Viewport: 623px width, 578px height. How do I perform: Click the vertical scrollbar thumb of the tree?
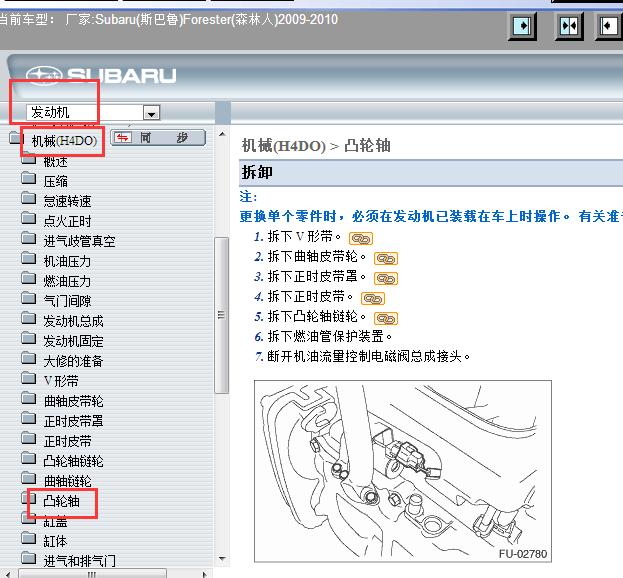click(221, 315)
